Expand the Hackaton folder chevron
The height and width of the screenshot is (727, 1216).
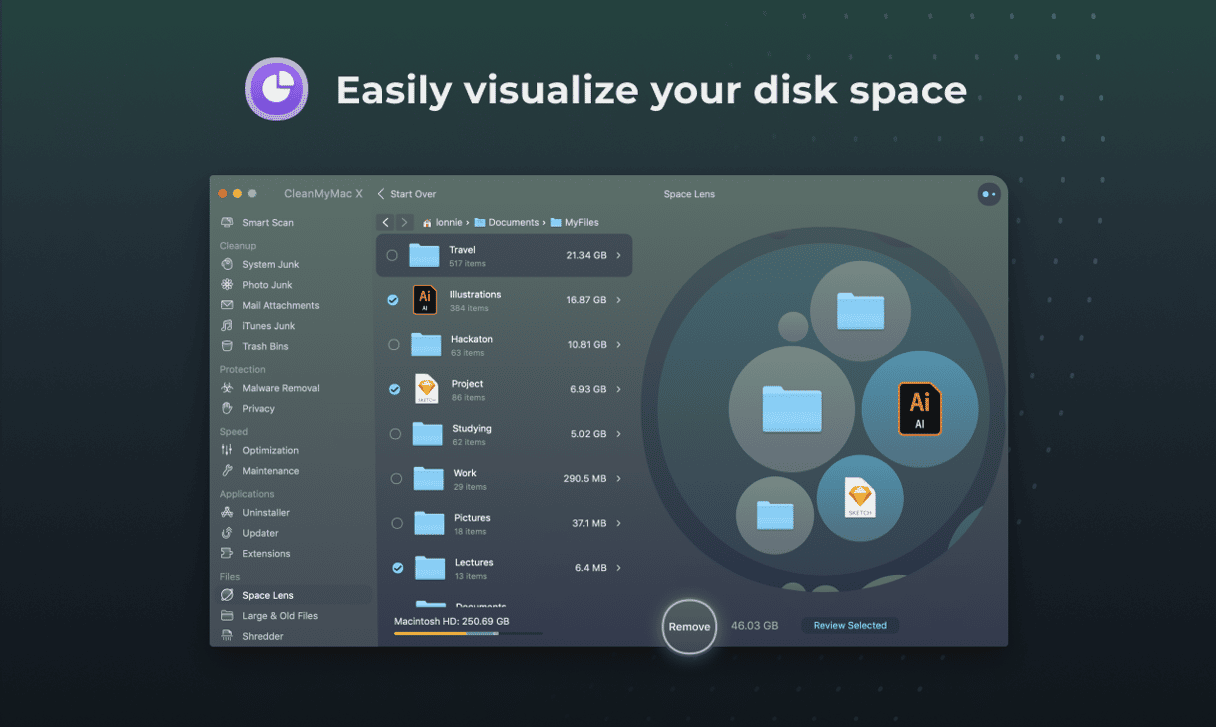(619, 345)
